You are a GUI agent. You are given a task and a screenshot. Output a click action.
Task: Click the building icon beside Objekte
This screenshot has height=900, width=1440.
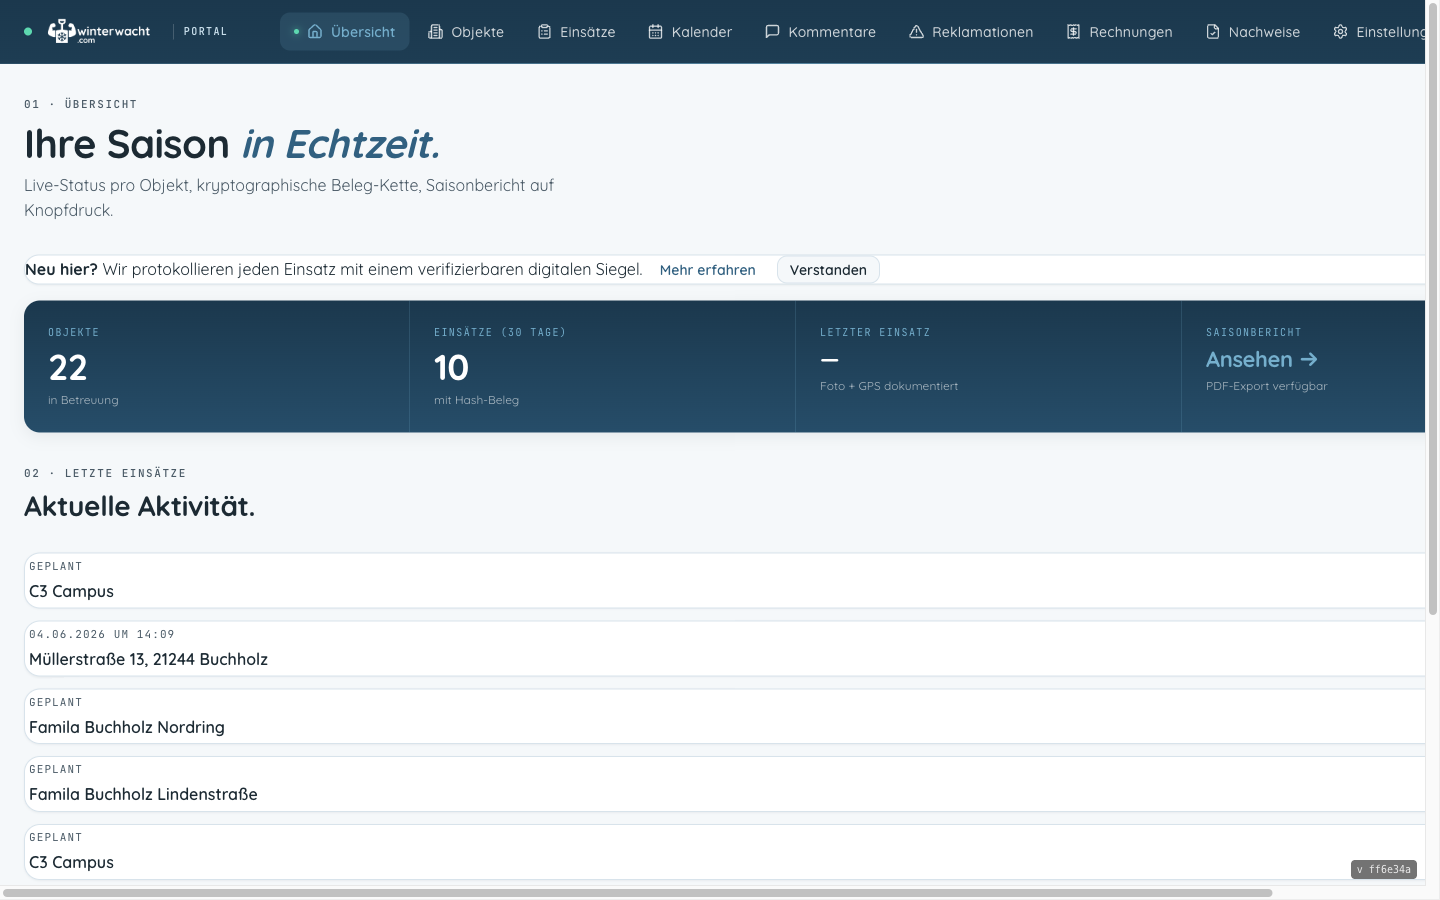[435, 32]
